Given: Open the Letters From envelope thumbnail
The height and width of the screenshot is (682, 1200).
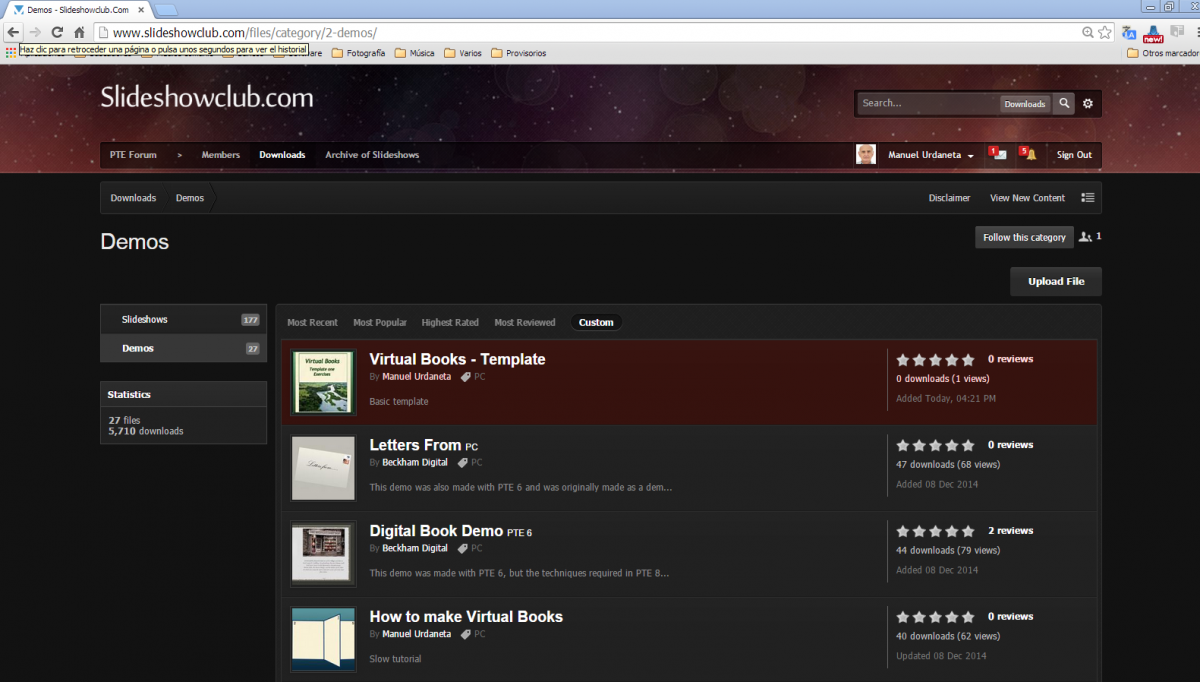Looking at the screenshot, I should tap(323, 468).
